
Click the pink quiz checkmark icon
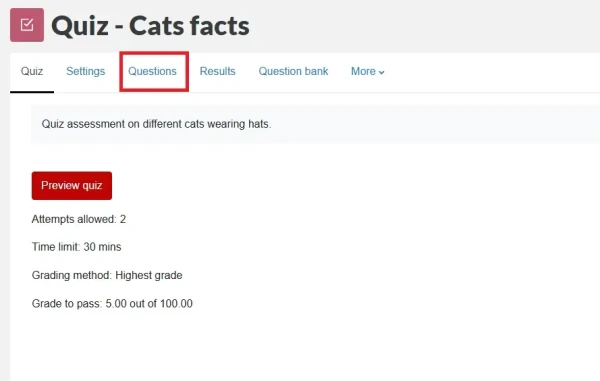(27, 25)
